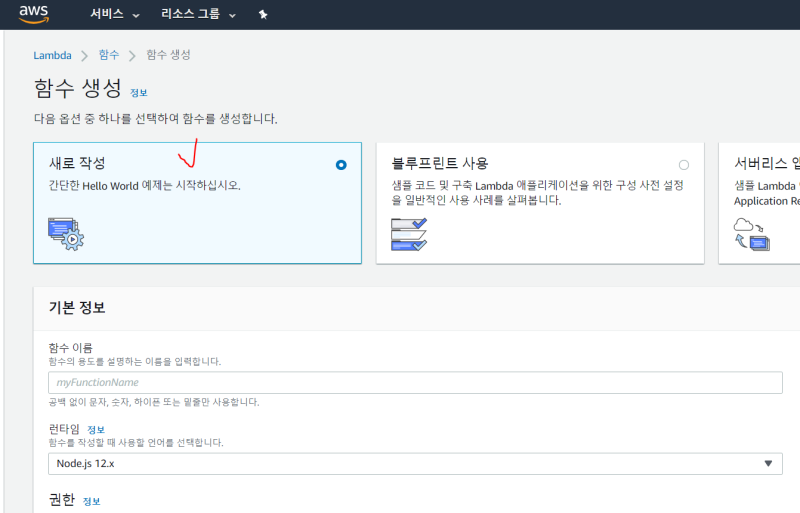Click the AWS logo in header
This screenshot has height=513, width=800.
point(34,14)
